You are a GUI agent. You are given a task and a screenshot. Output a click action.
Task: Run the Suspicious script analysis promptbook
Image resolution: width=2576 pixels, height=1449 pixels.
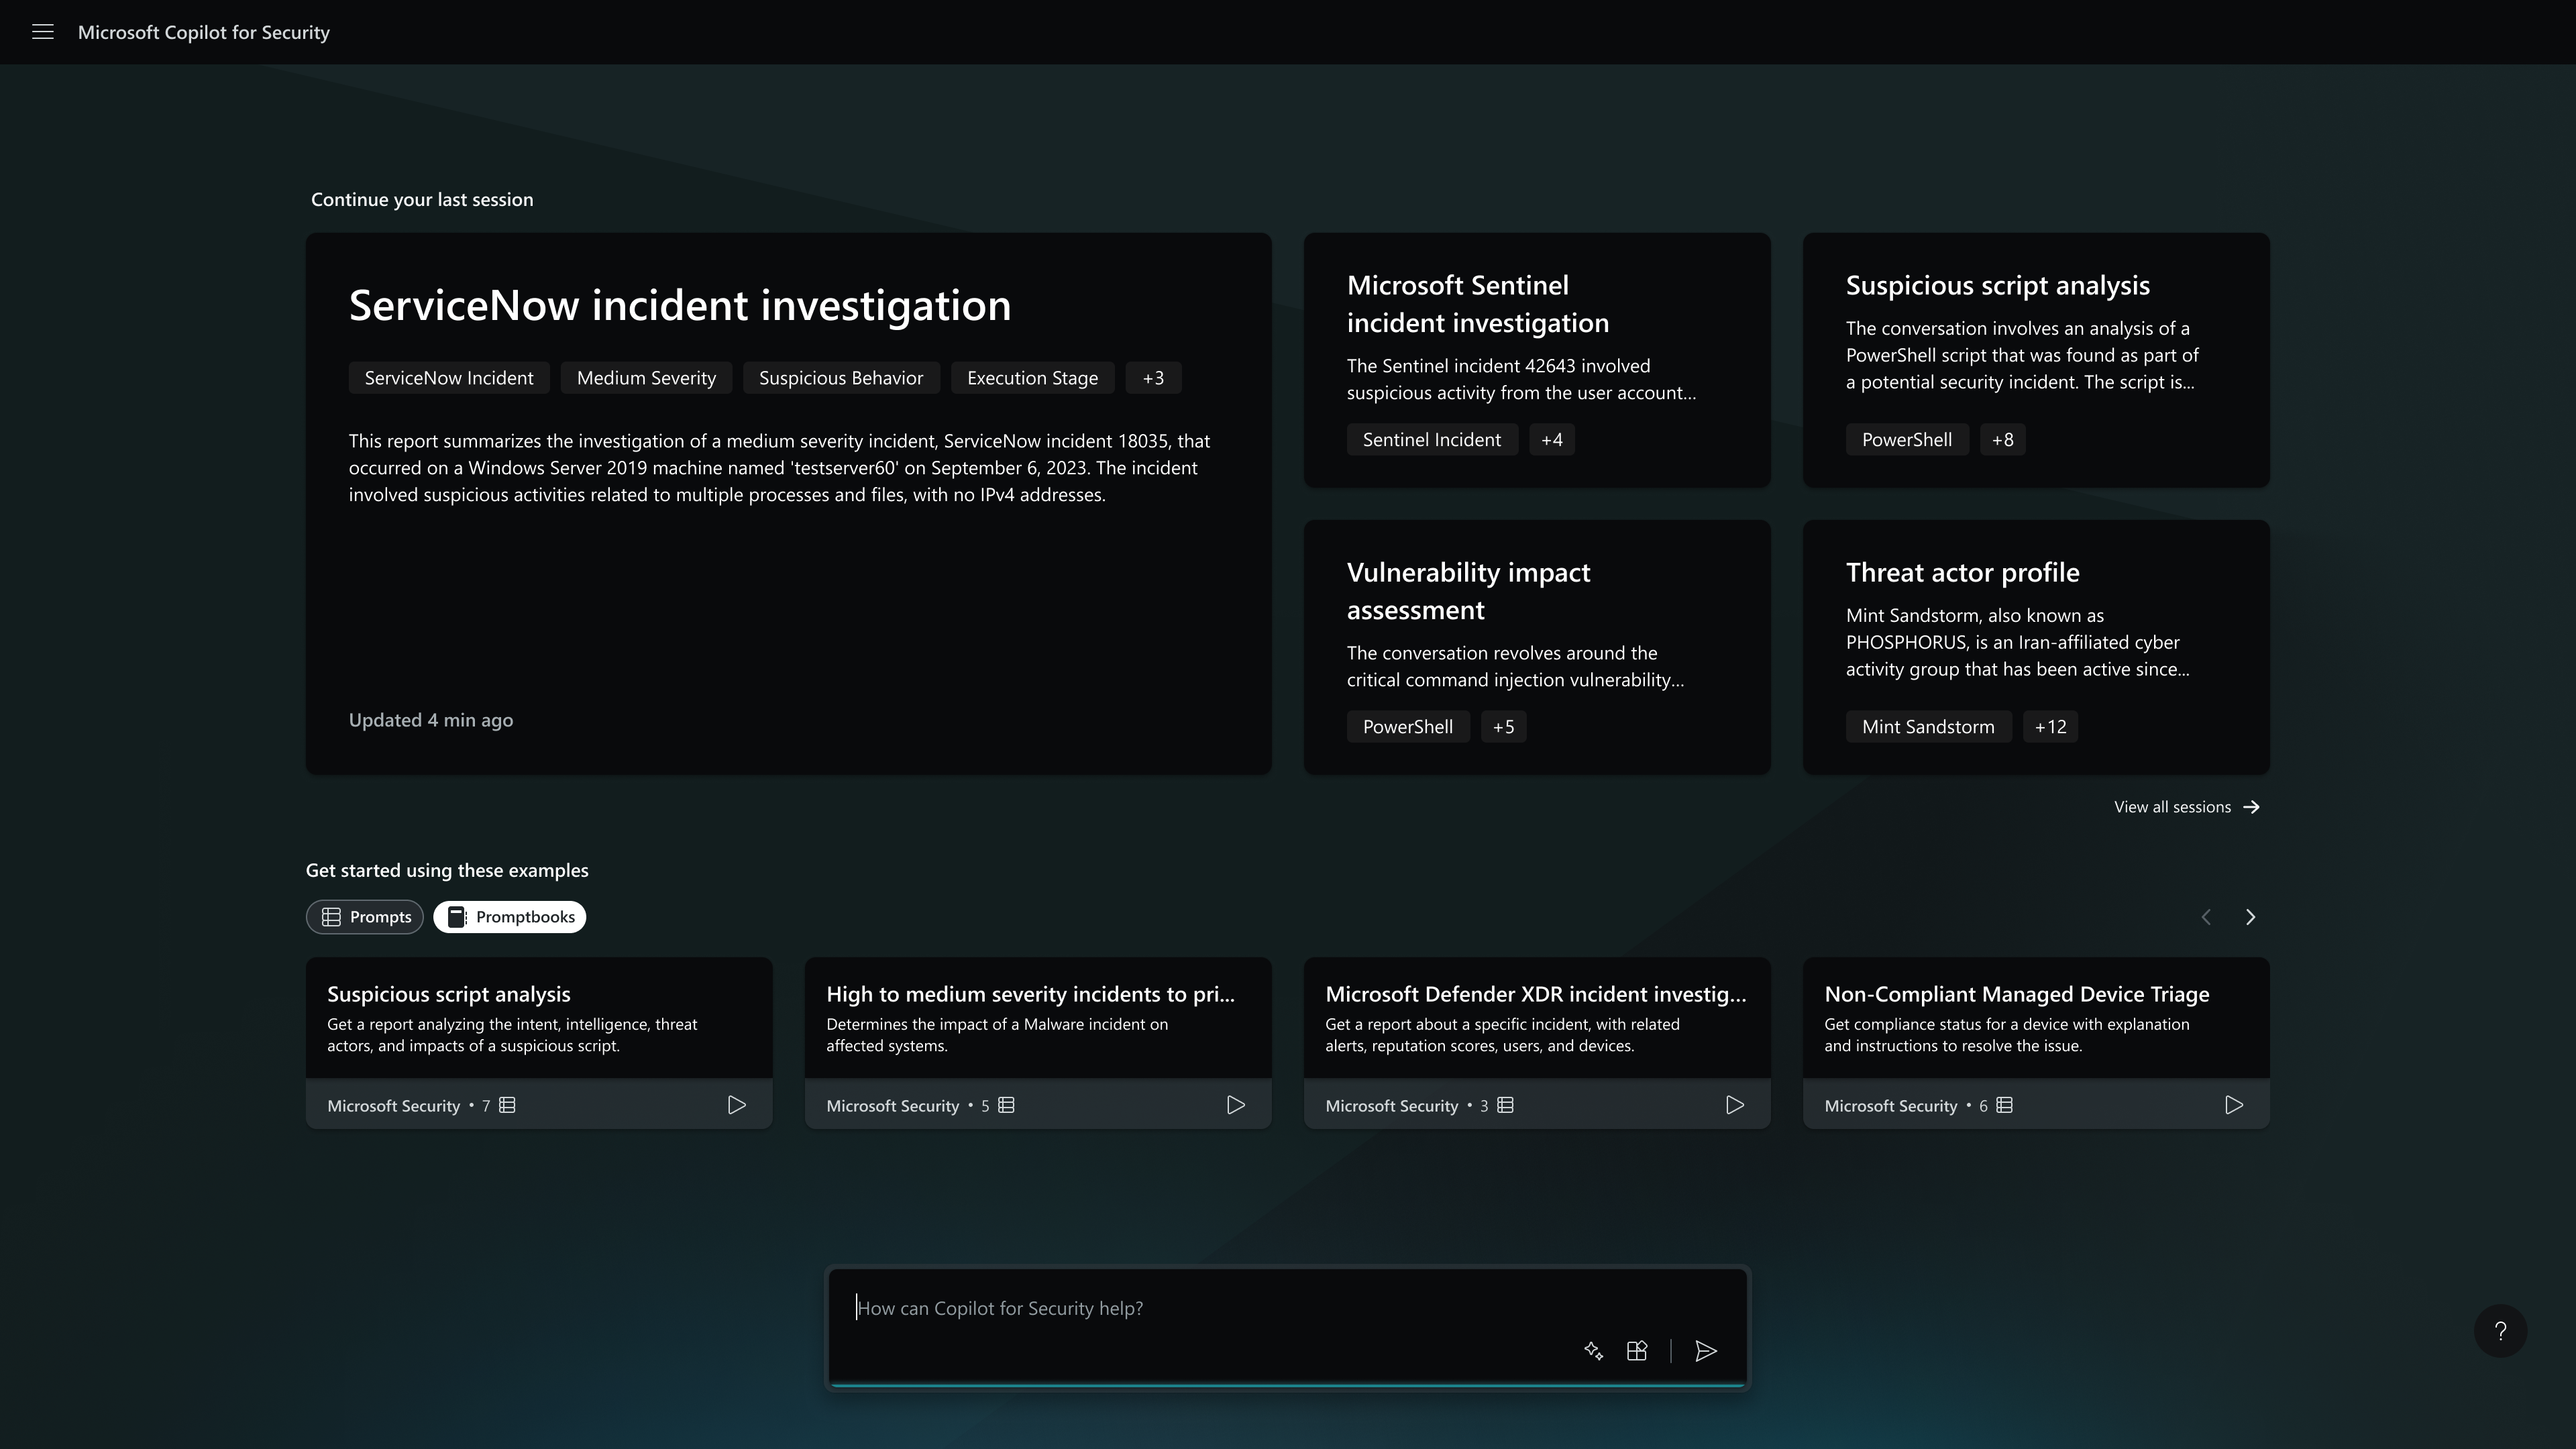pyautogui.click(x=736, y=1105)
